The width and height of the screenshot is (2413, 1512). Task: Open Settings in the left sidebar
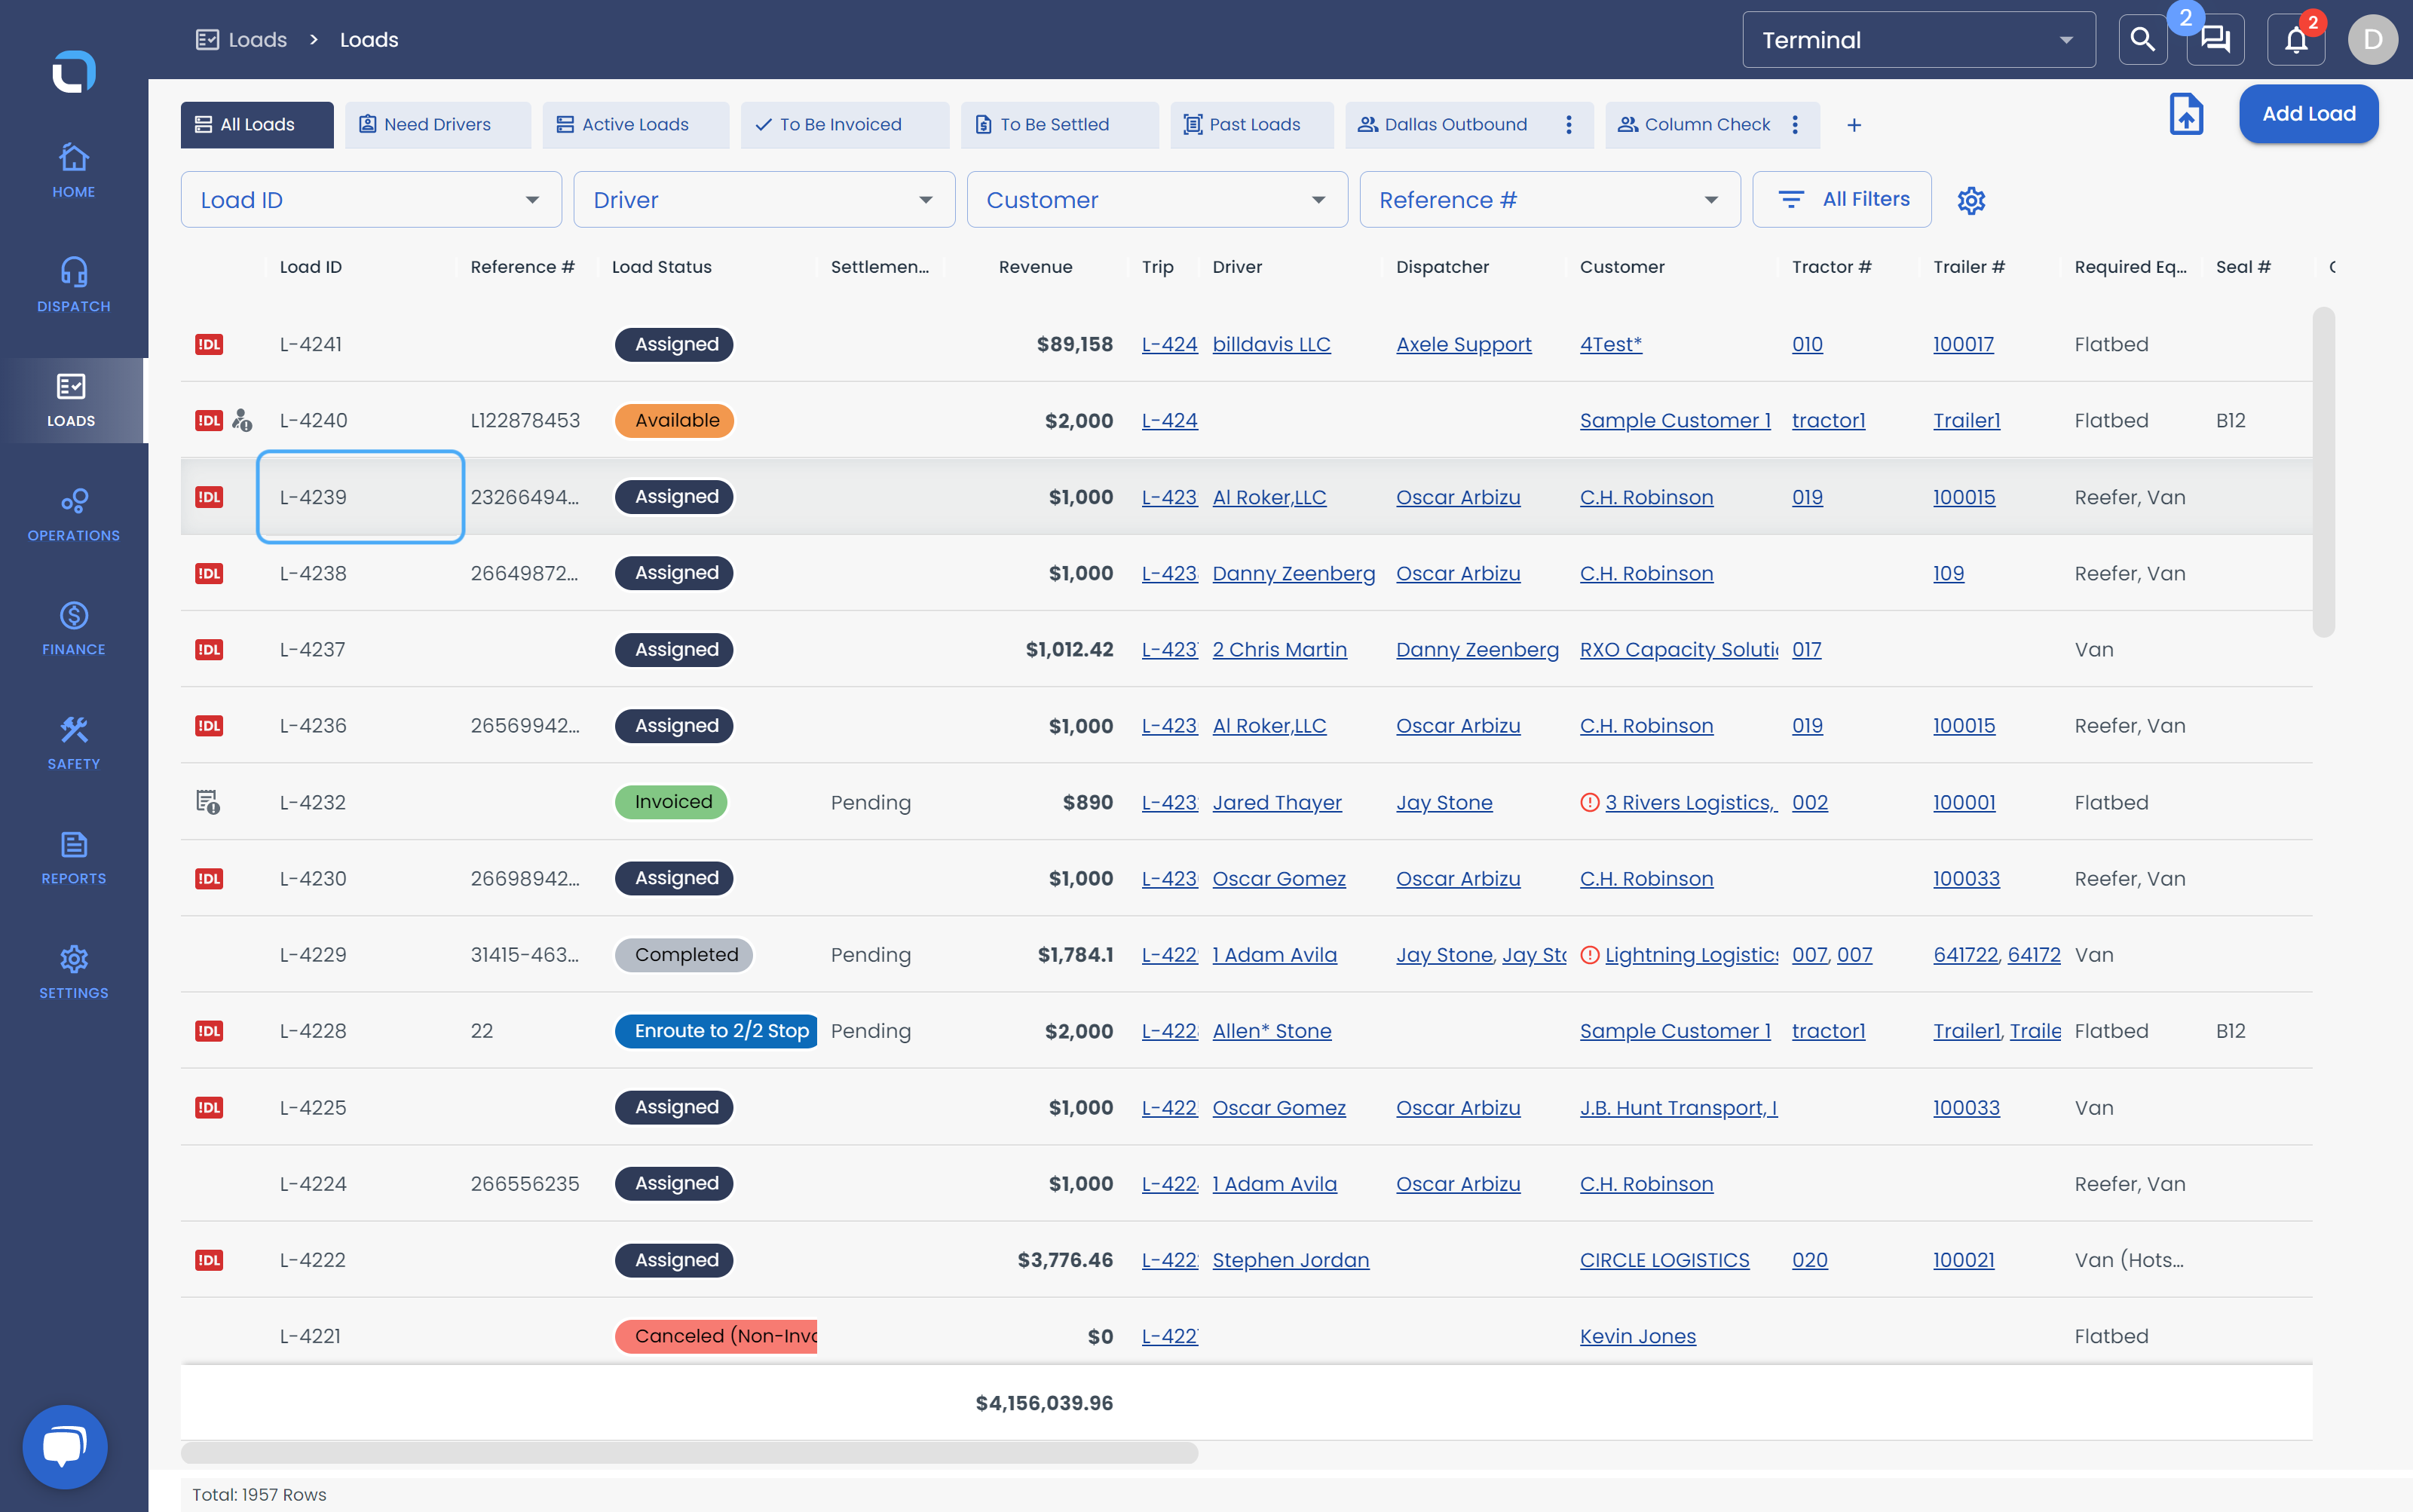tap(73, 973)
